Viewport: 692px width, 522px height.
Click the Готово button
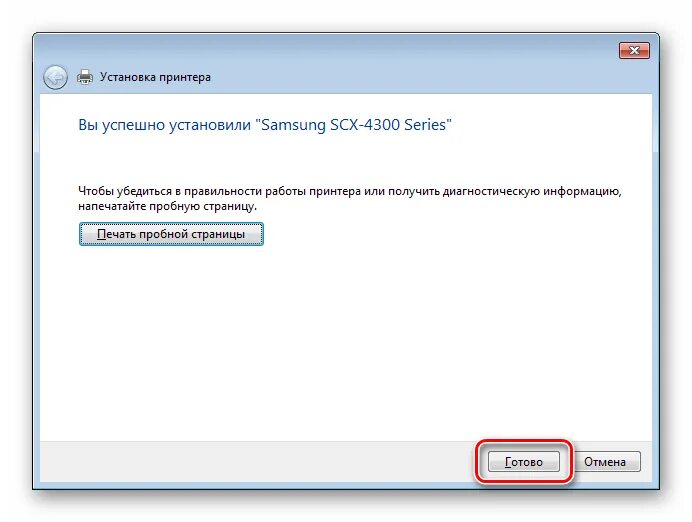[524, 462]
